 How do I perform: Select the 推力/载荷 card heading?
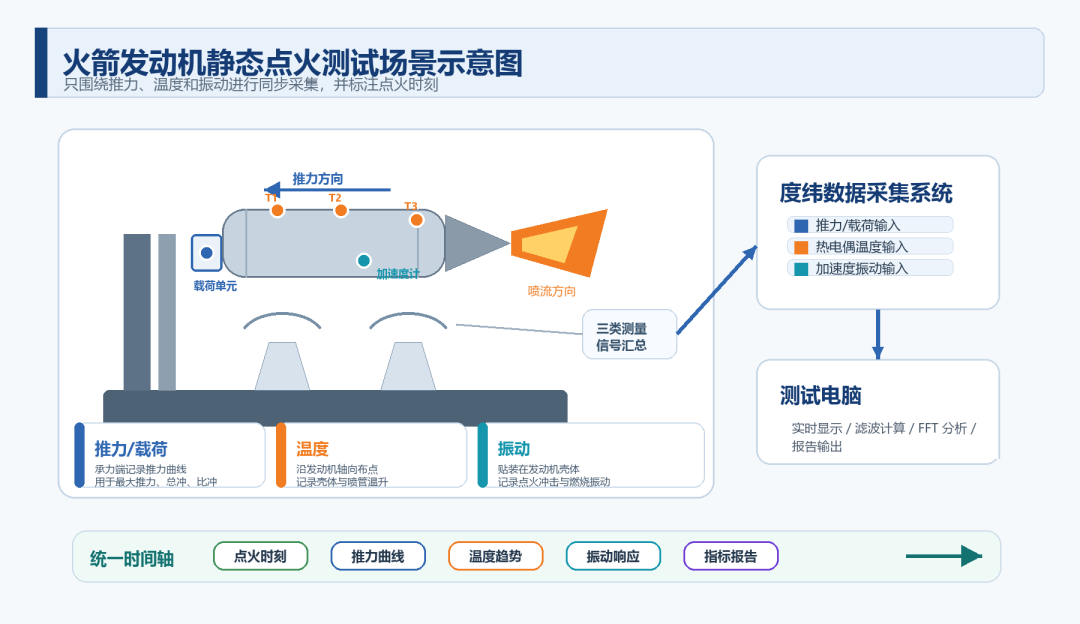click(131, 449)
